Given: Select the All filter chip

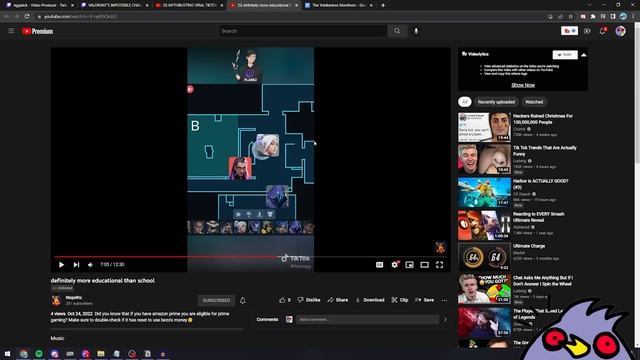Looking at the screenshot, I should coord(464,102).
